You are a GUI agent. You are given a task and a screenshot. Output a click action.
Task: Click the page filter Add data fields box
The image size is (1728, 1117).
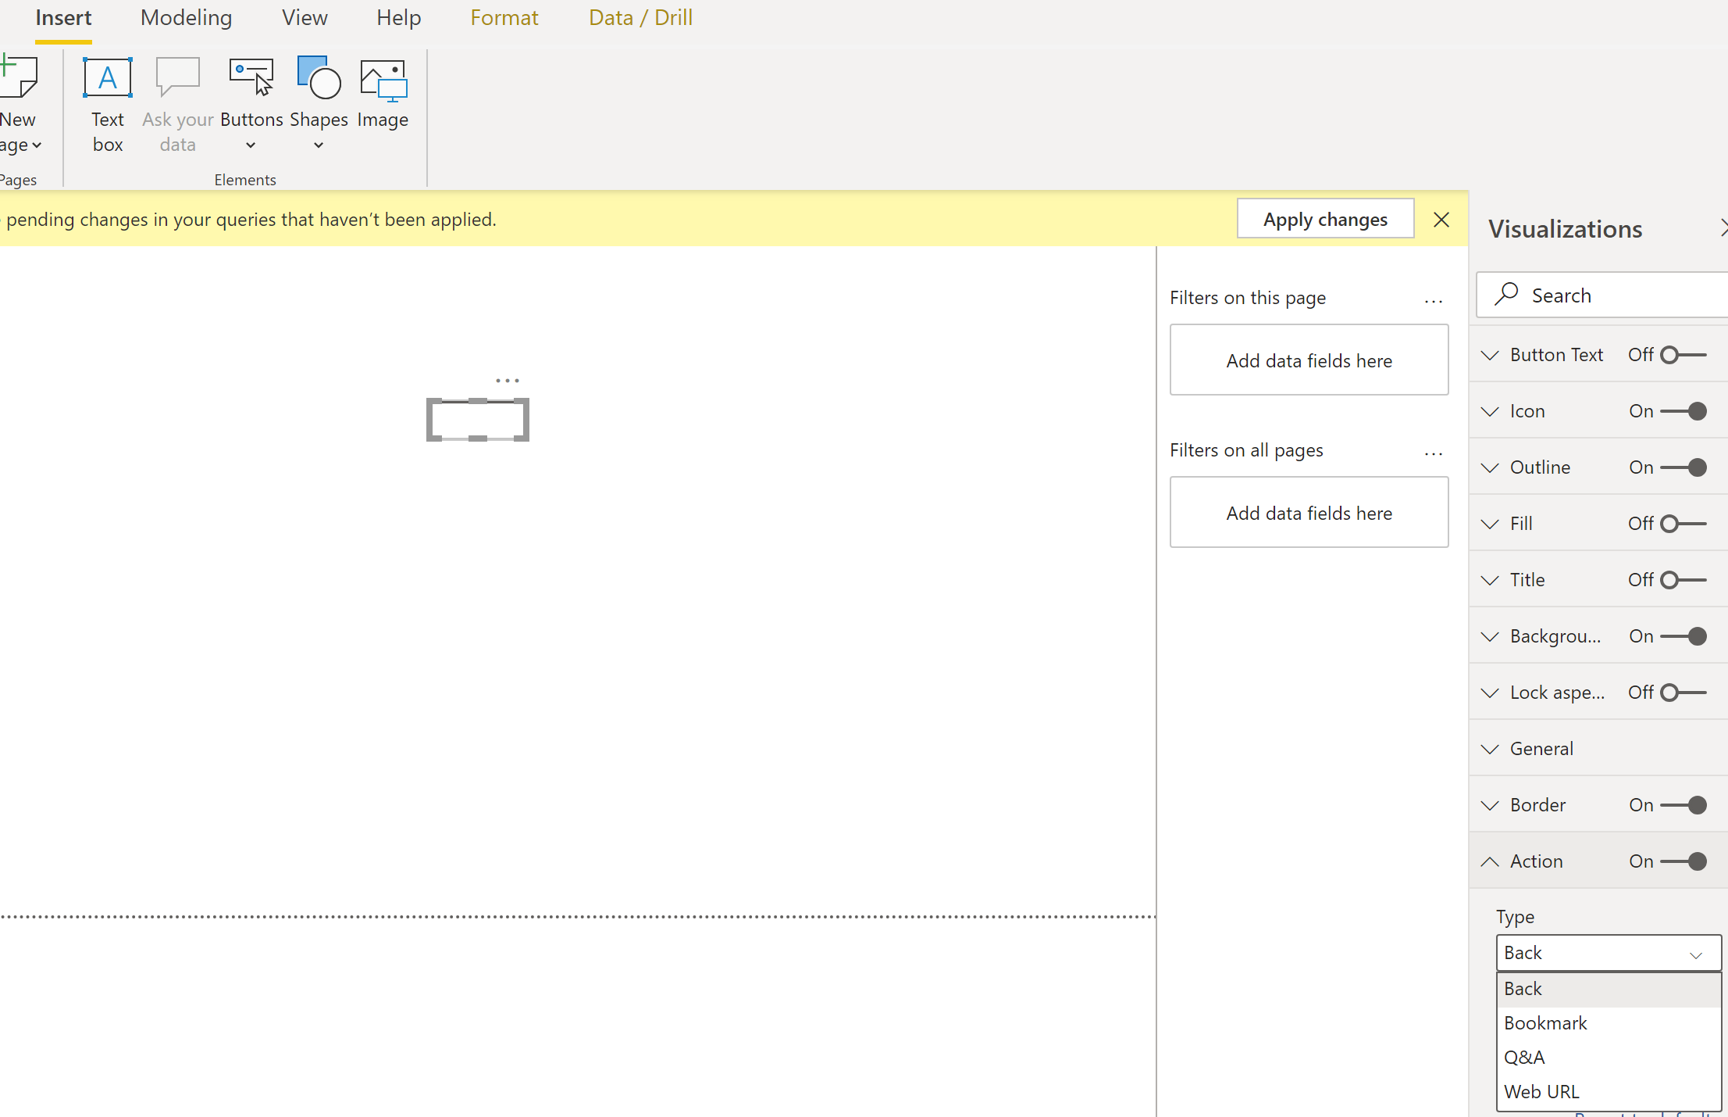(x=1309, y=360)
